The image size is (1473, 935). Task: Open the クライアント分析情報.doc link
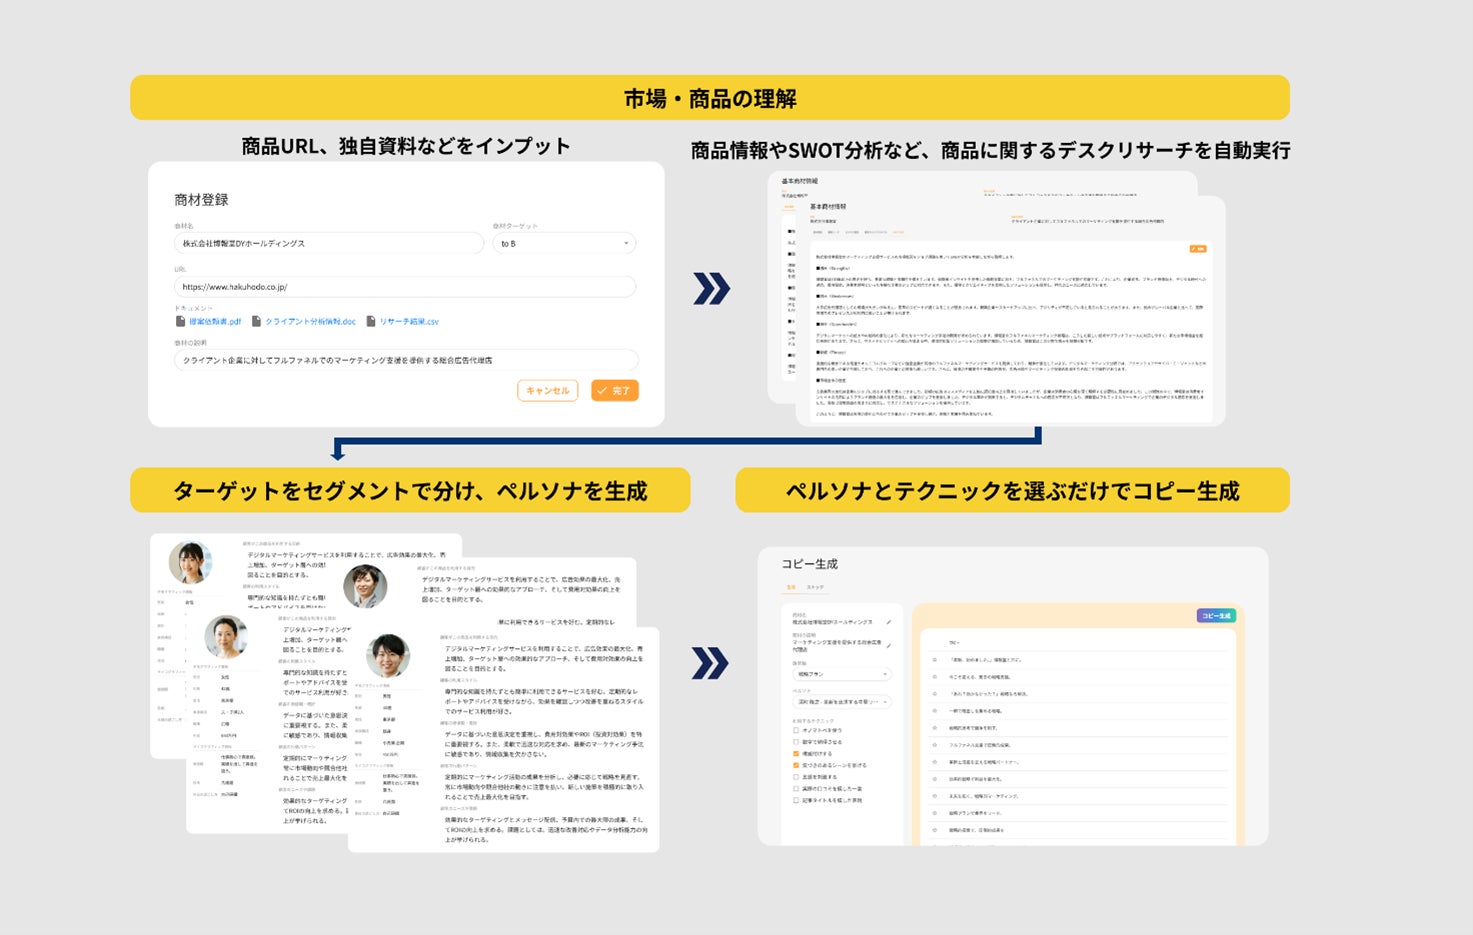(310, 322)
